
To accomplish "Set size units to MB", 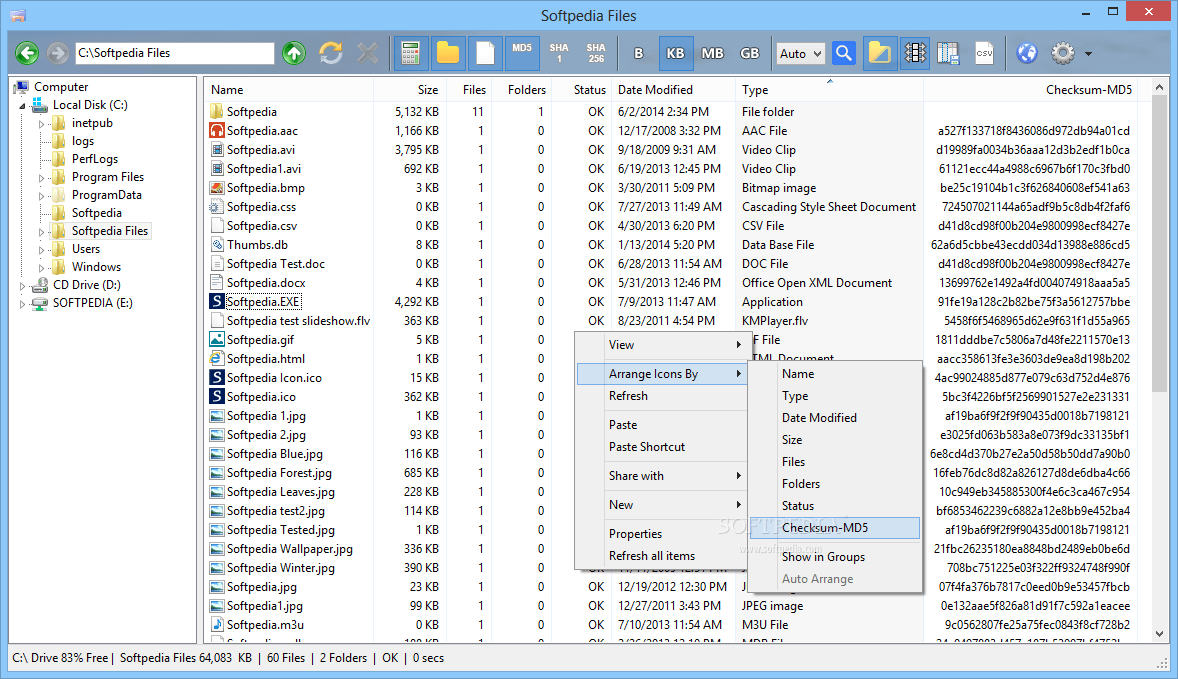I will (712, 53).
